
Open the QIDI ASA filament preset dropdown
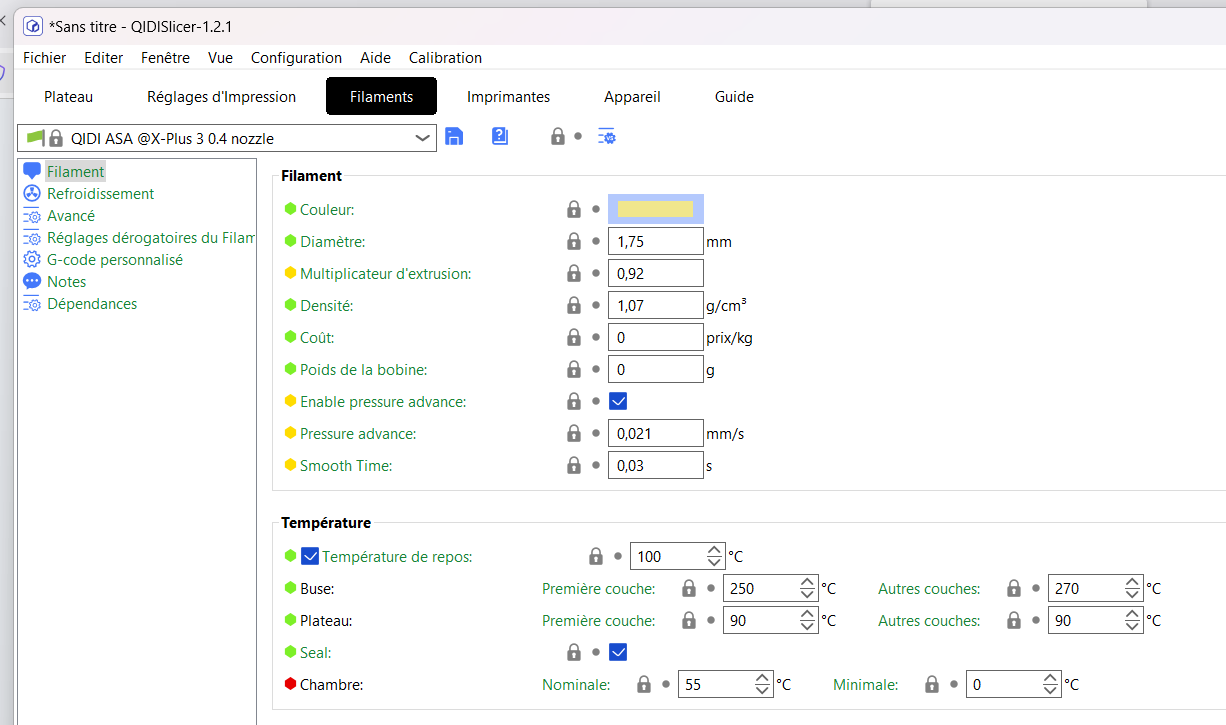227,138
